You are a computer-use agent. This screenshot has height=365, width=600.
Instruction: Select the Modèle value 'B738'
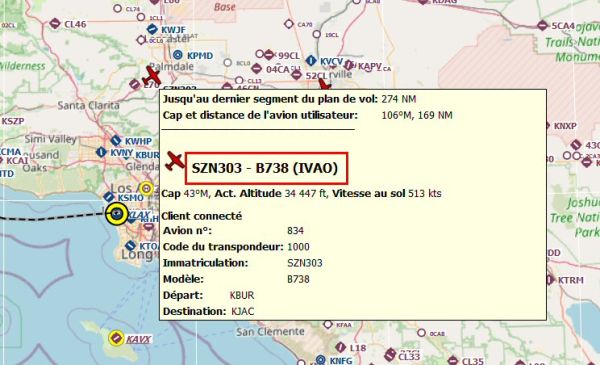298,279
